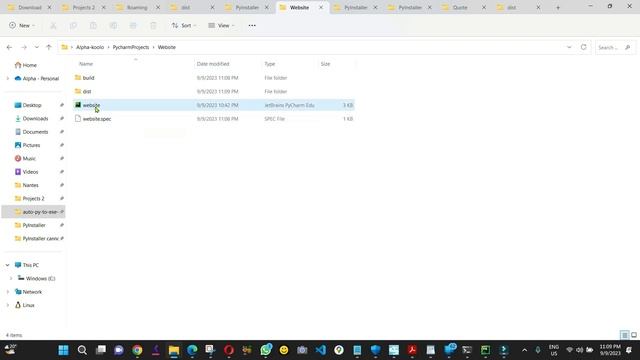Expand the Alpha - Personal OneDrive node
The image size is (640, 360).
pyautogui.click(x=7, y=78)
